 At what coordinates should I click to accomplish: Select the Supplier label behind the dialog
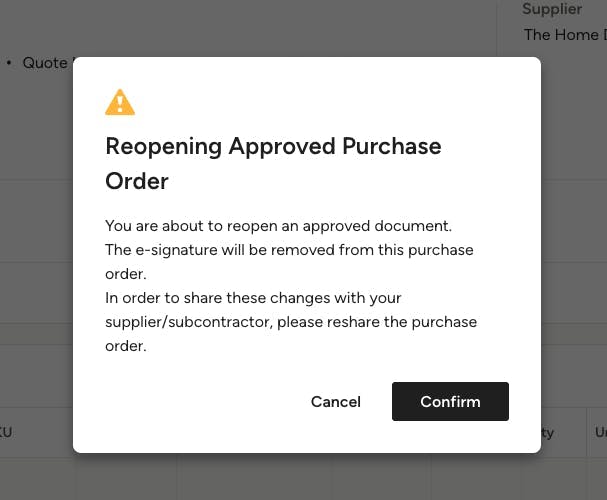click(551, 9)
